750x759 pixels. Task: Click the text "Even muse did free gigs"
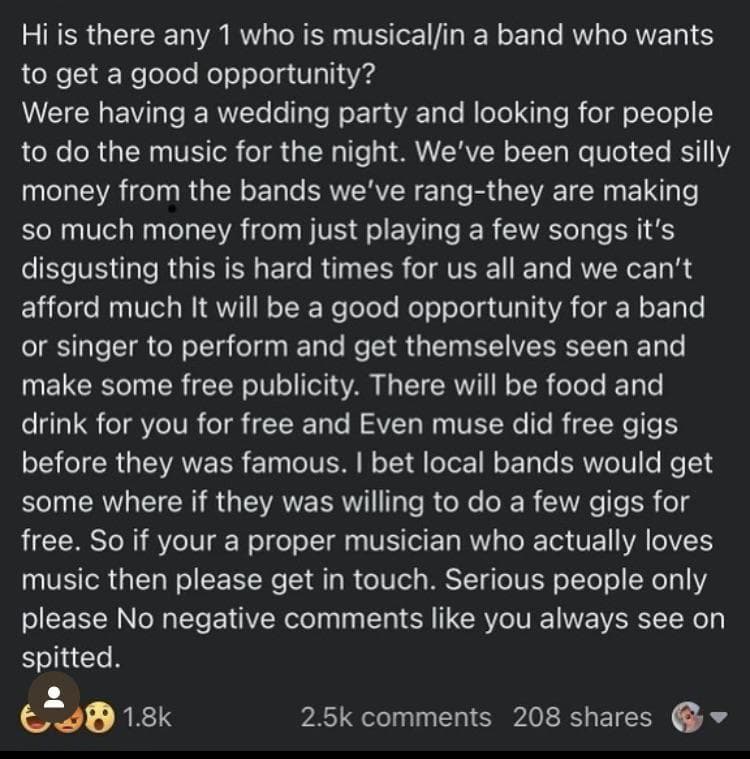pyautogui.click(x=518, y=425)
